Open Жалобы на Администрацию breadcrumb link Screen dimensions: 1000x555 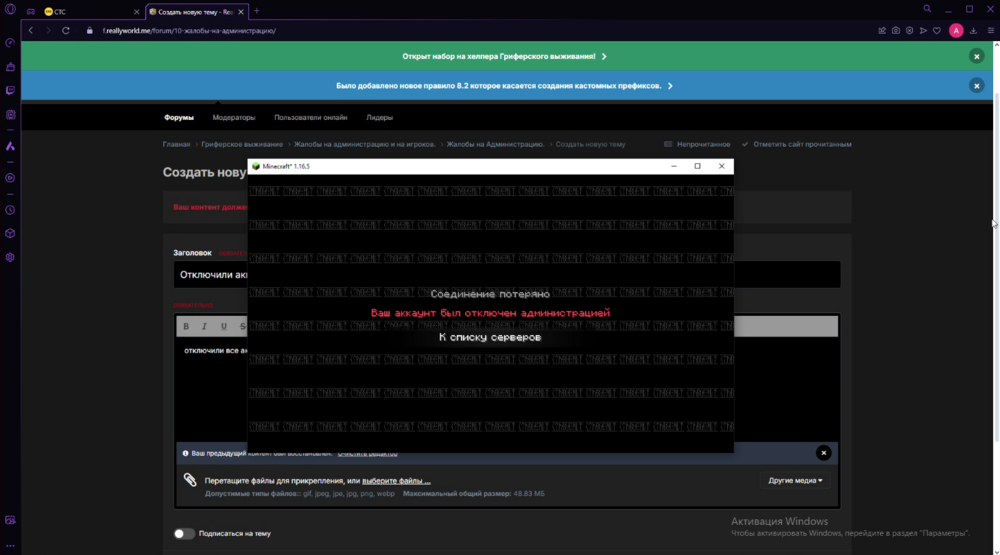(x=495, y=144)
